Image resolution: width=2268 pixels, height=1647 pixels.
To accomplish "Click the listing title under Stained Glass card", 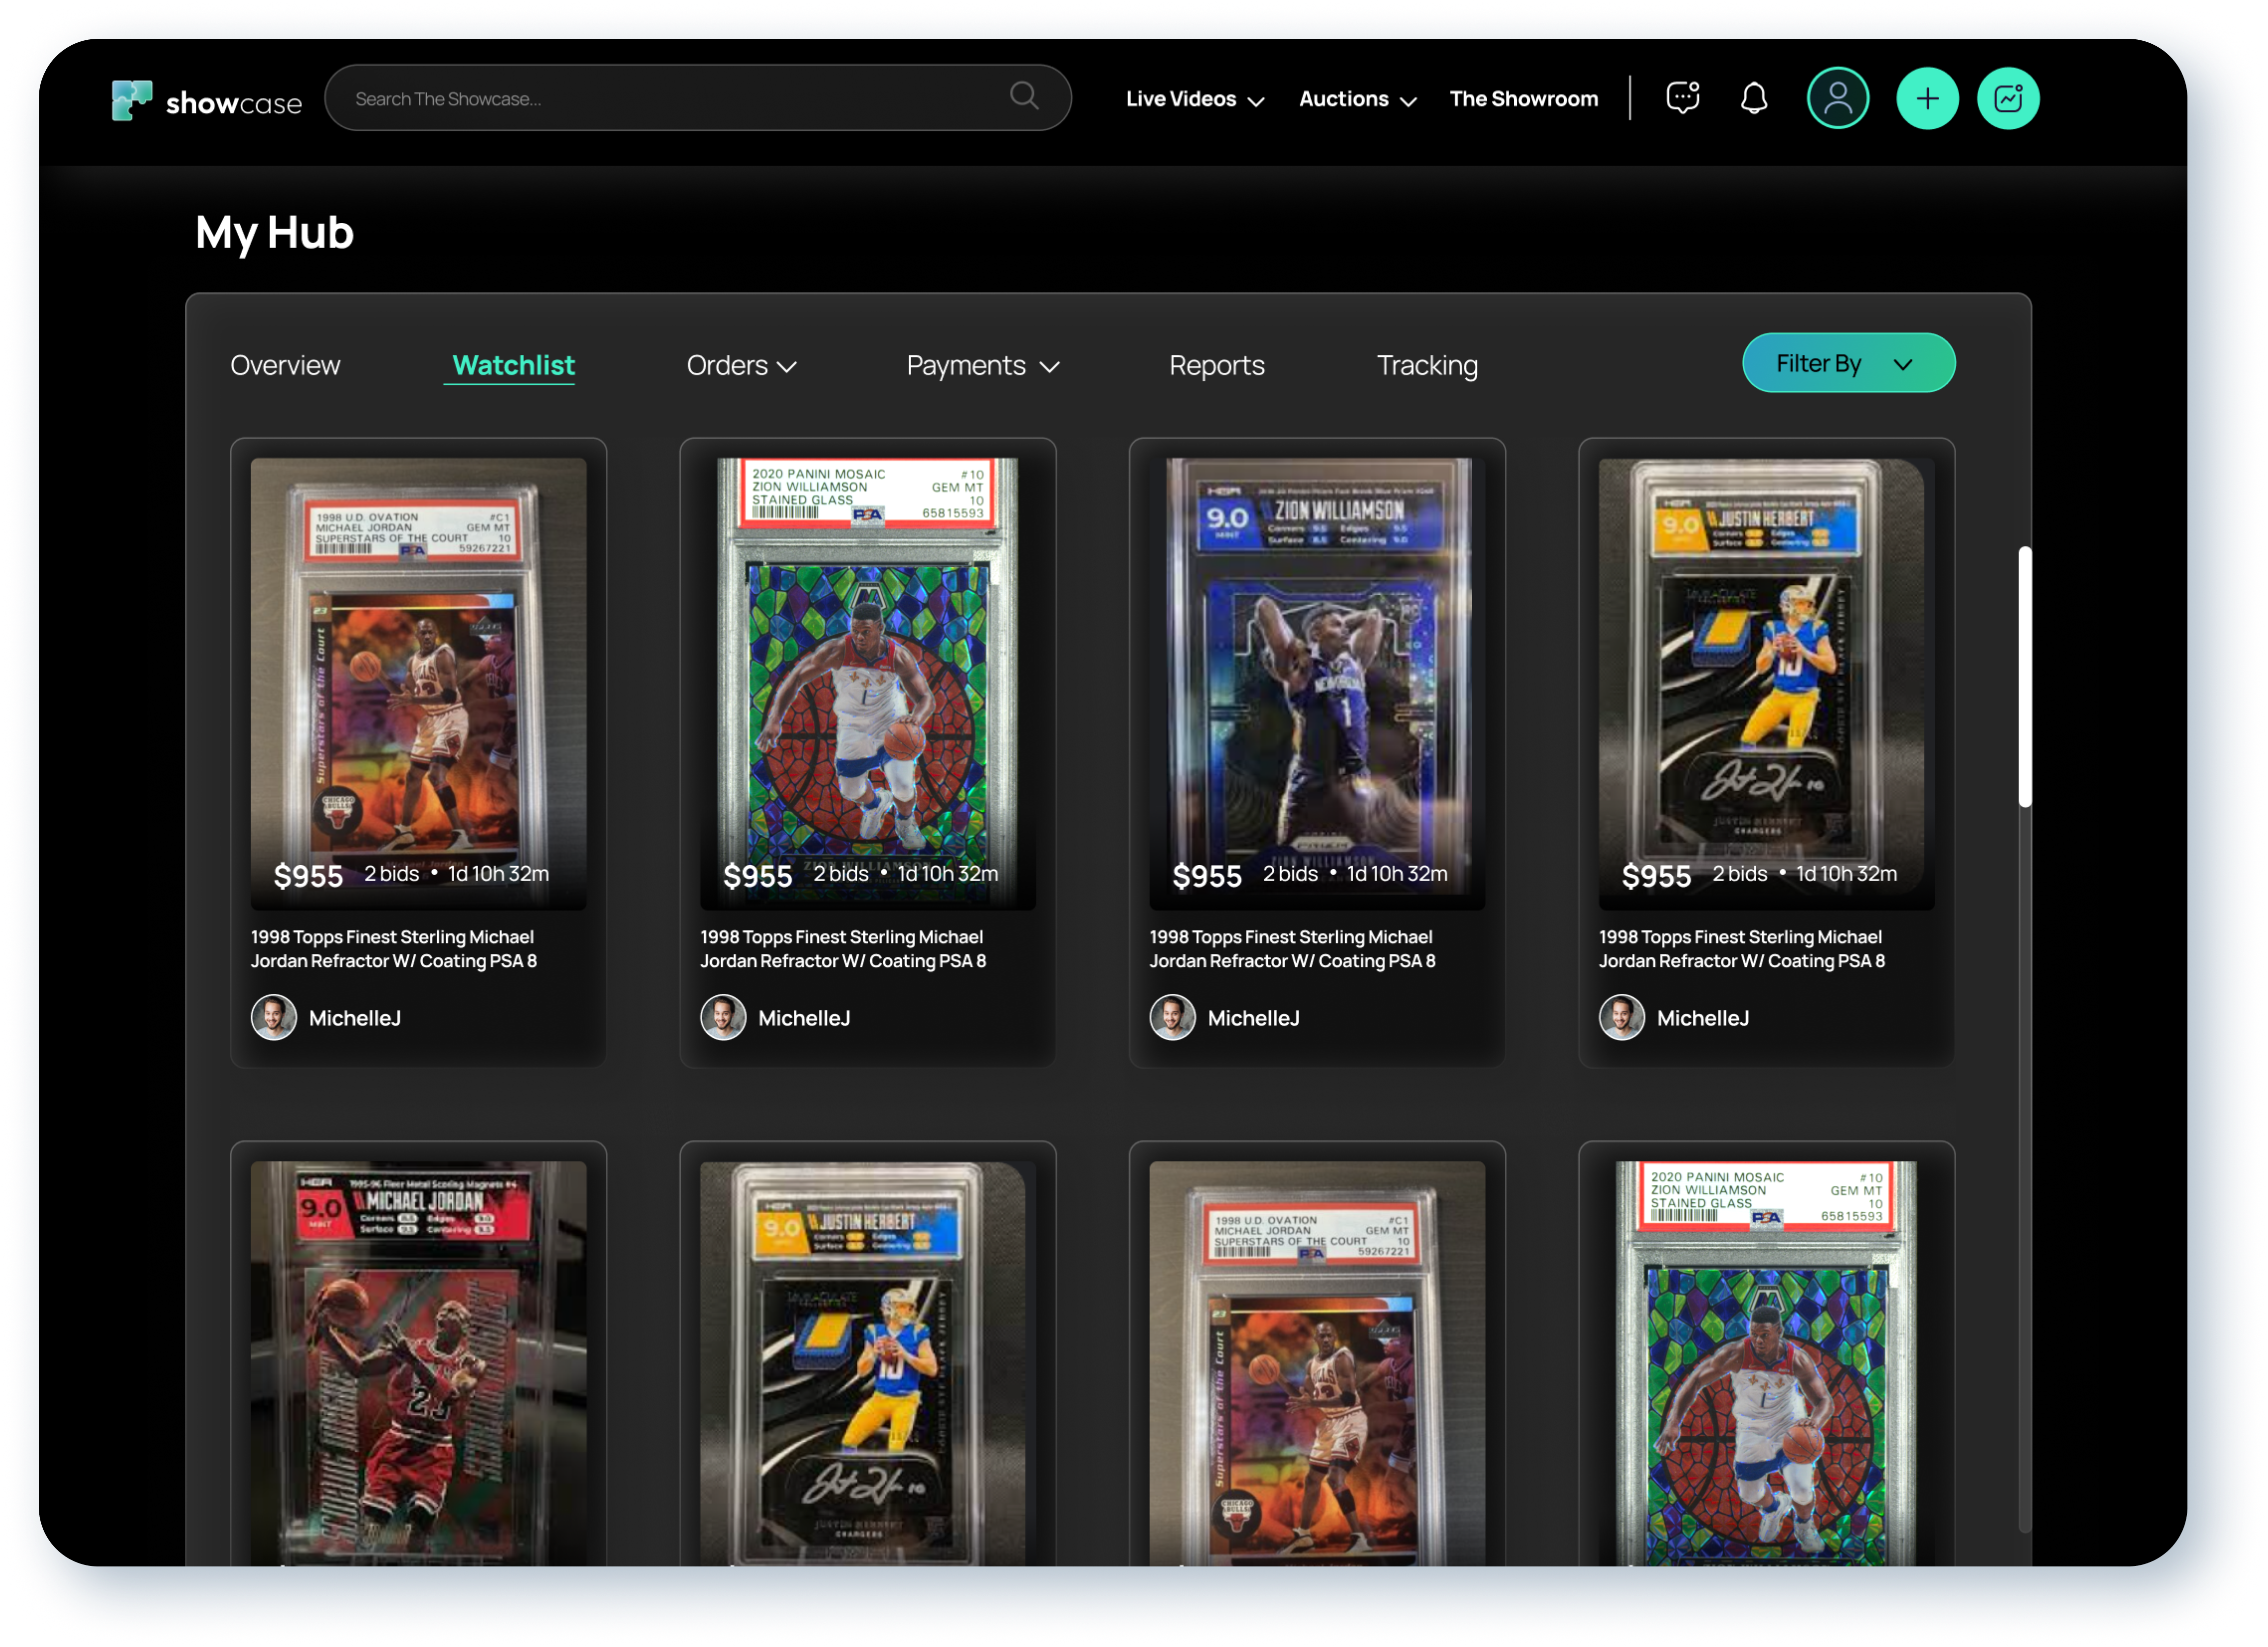I will coord(842,948).
